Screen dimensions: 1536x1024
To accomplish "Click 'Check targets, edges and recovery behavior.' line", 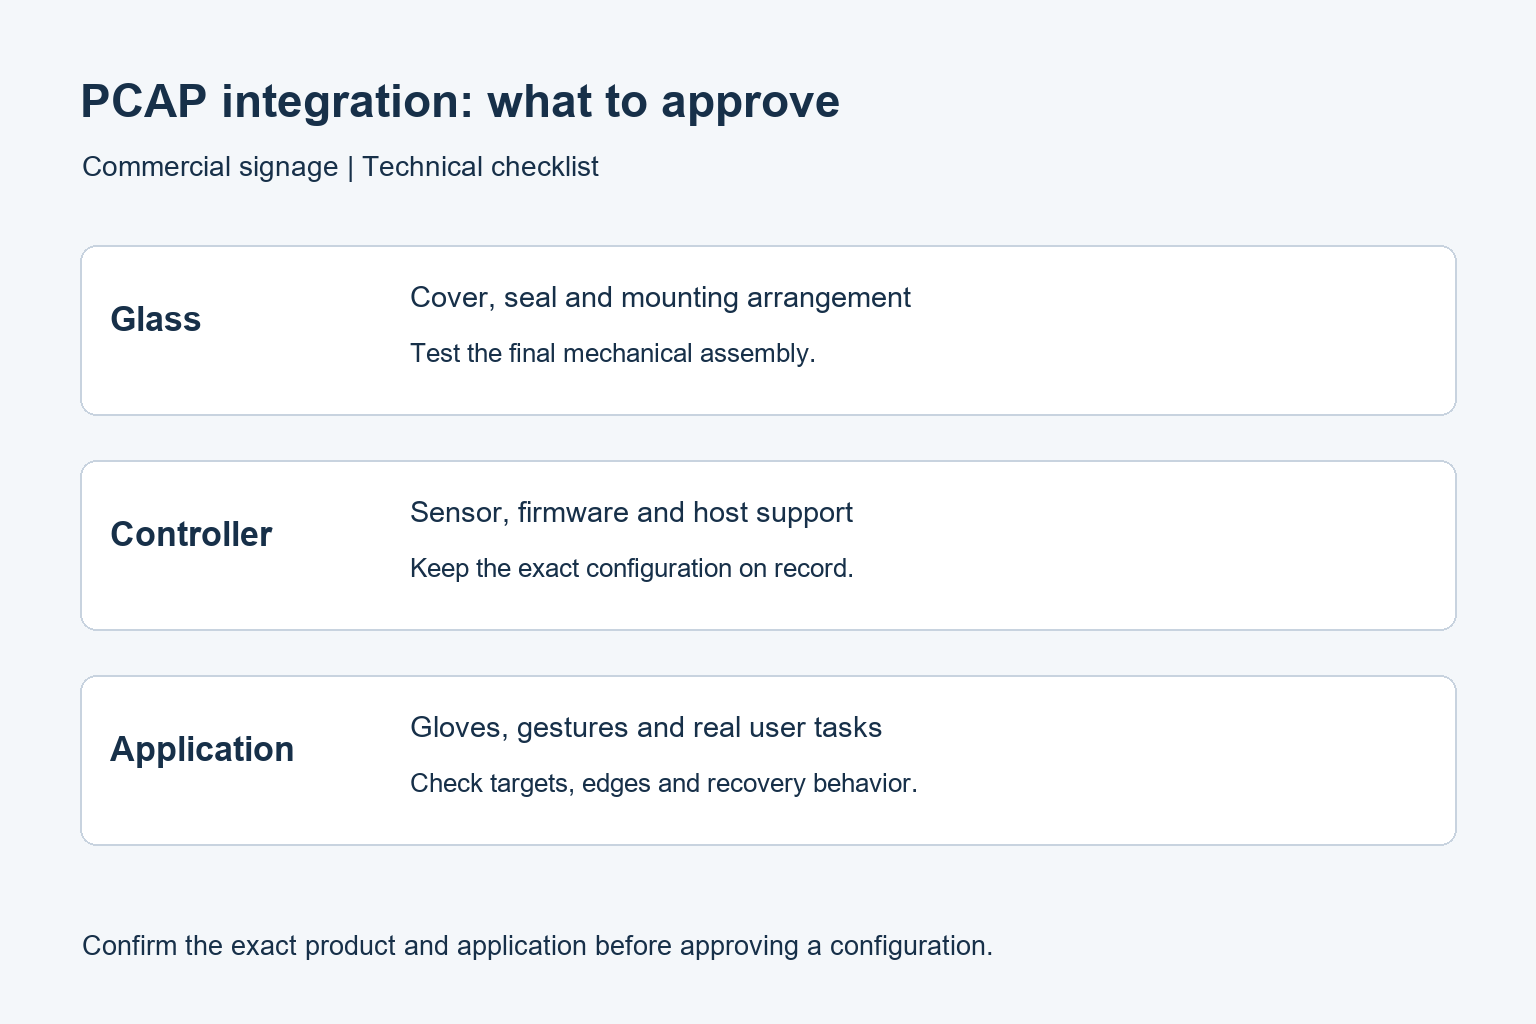I will click(x=664, y=783).
